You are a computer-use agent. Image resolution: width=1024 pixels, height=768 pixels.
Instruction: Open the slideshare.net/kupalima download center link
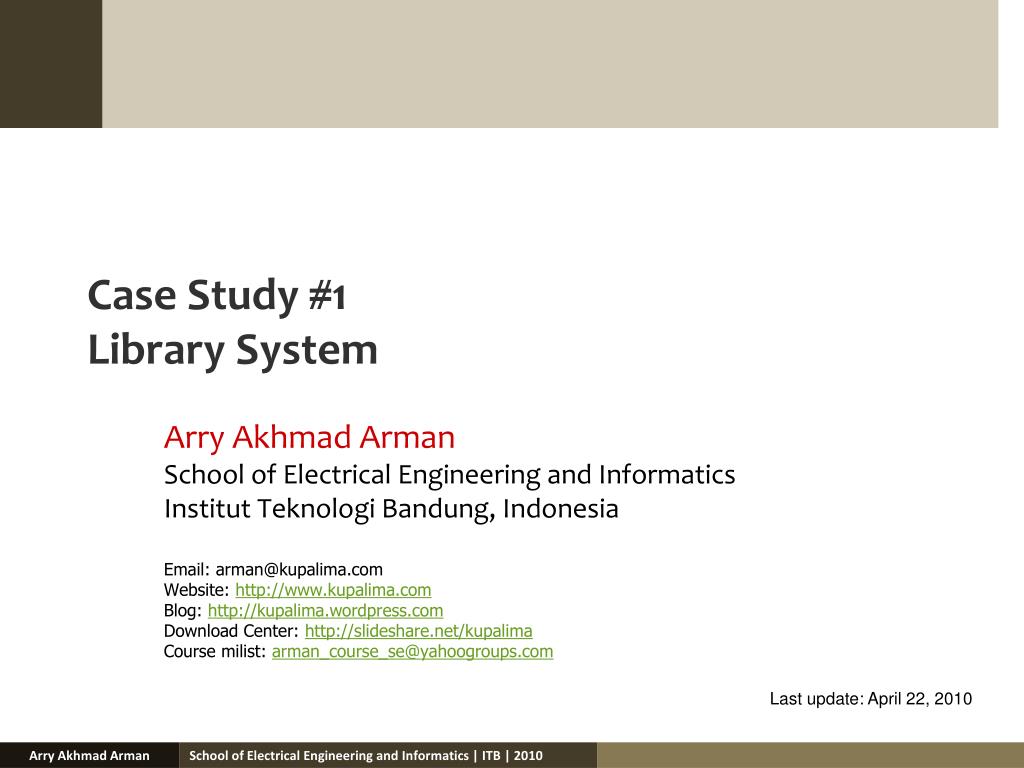pyautogui.click(x=417, y=631)
